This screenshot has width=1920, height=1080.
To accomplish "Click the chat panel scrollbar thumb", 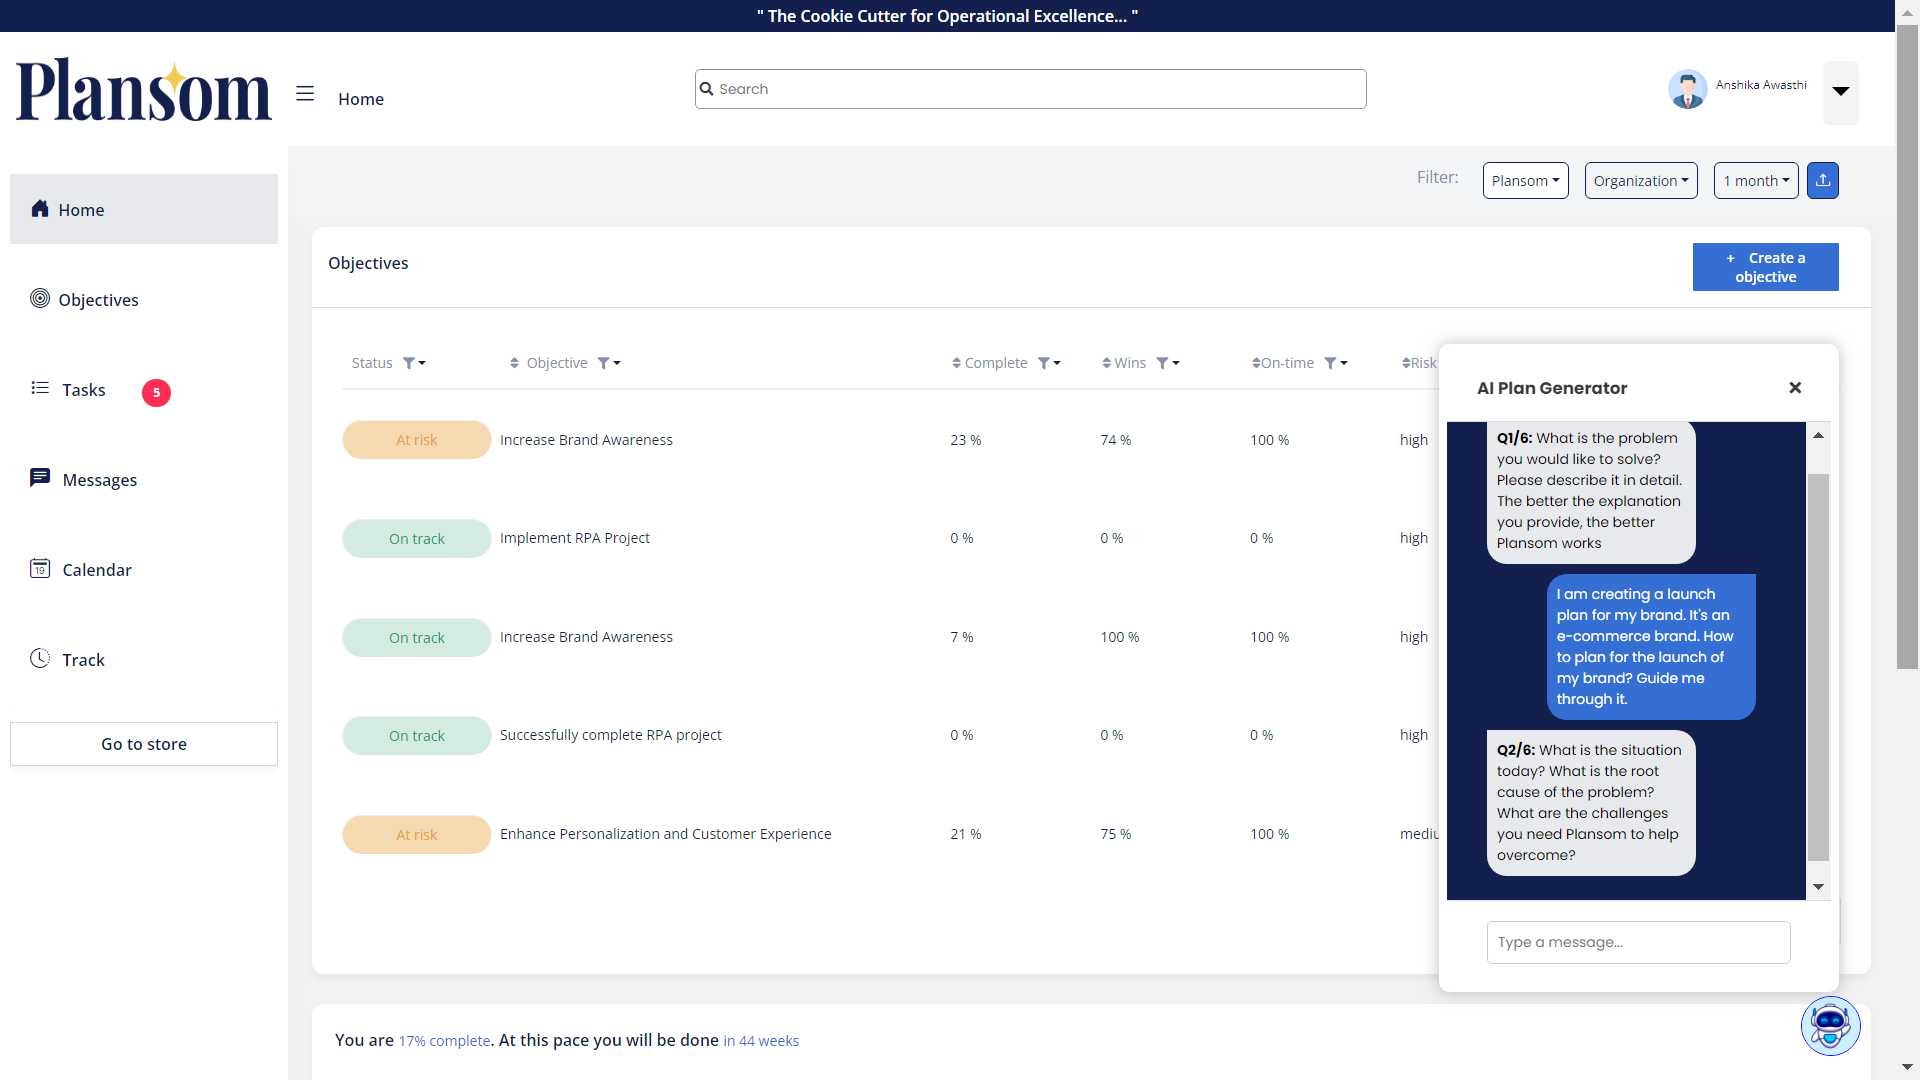I will point(1818,667).
